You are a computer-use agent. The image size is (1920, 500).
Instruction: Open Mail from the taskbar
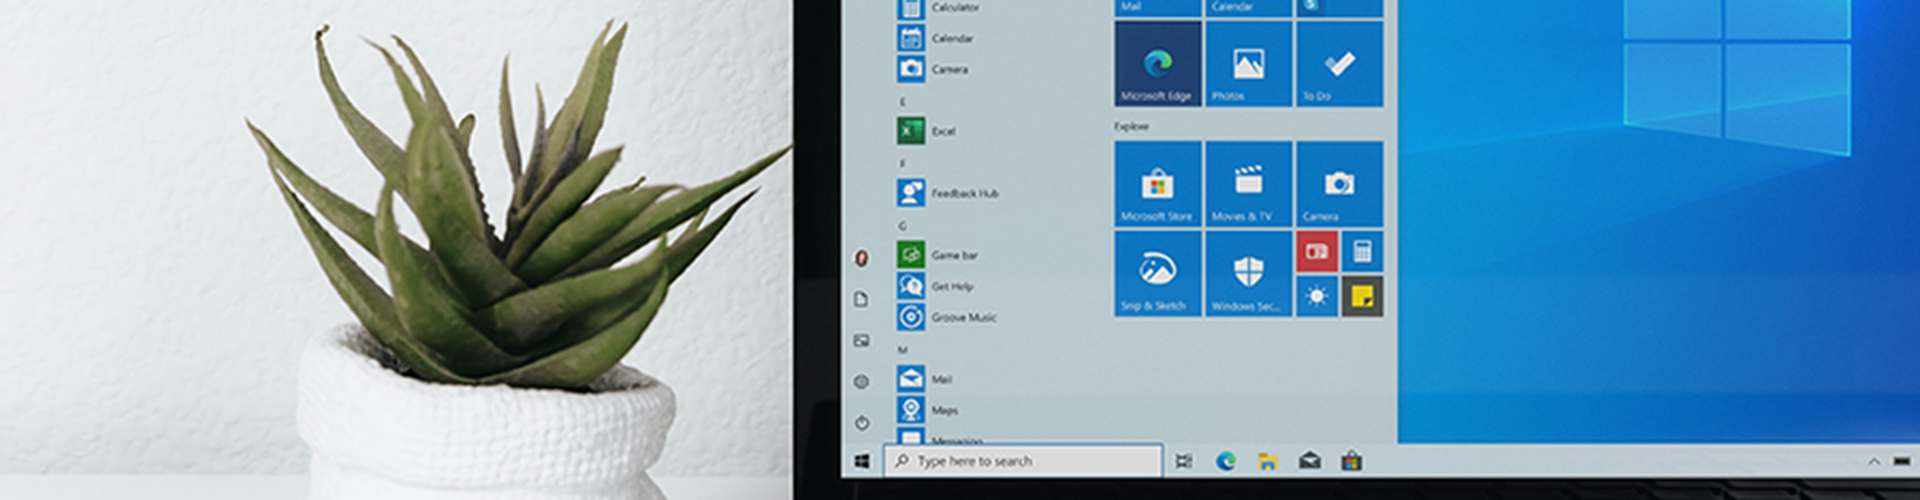point(1309,461)
